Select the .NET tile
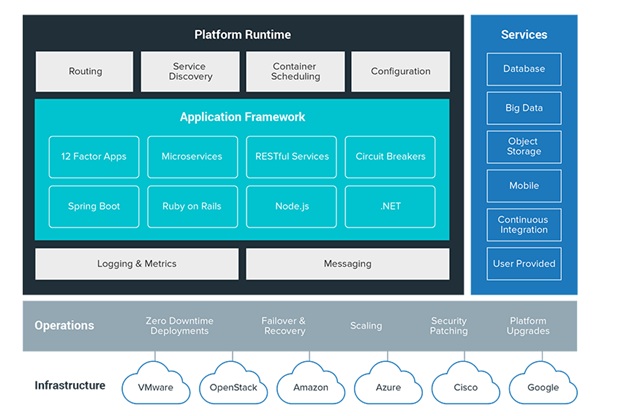 (390, 207)
